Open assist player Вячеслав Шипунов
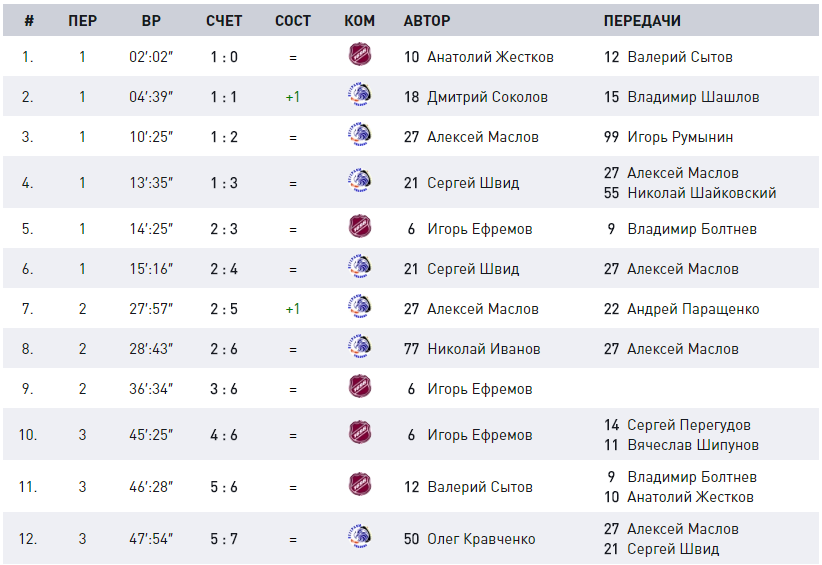This screenshot has width=822, height=565. point(693,445)
